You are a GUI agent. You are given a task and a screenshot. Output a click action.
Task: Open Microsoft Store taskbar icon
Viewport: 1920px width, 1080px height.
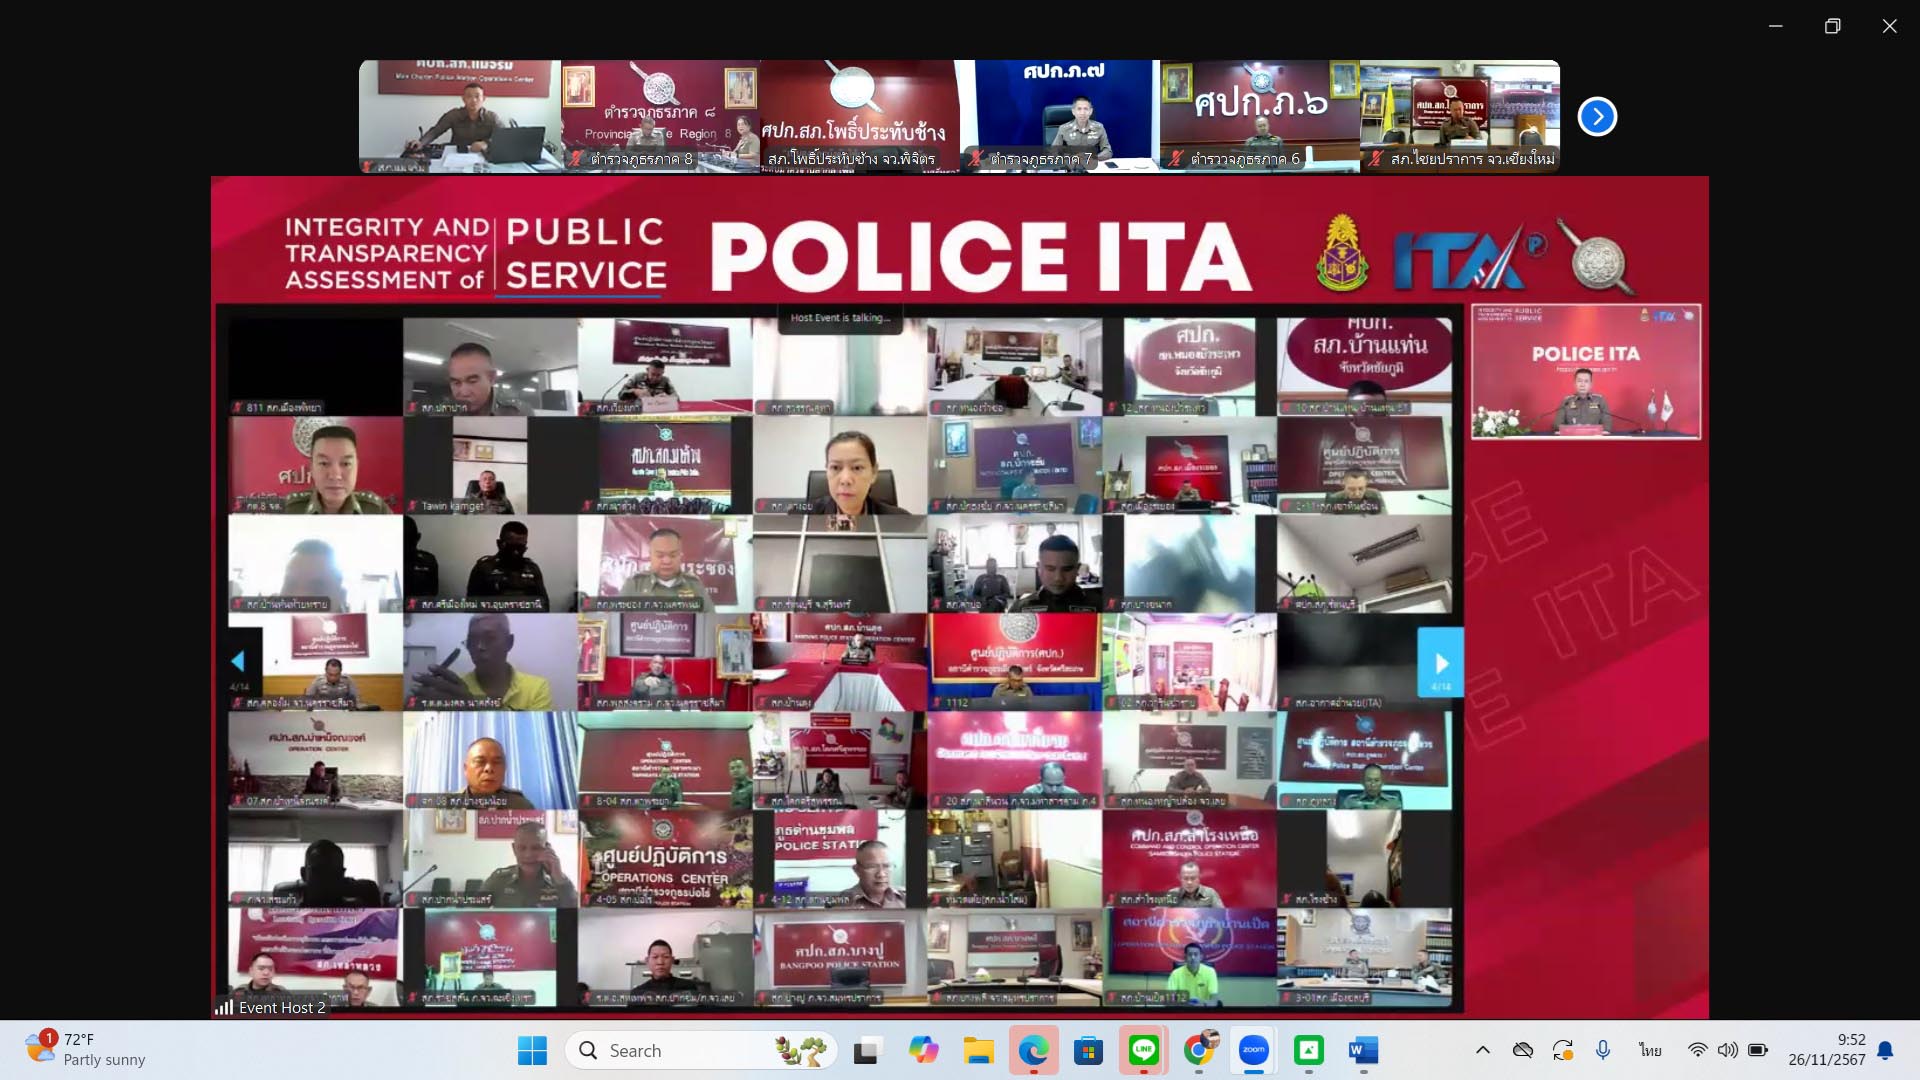click(x=1088, y=1050)
